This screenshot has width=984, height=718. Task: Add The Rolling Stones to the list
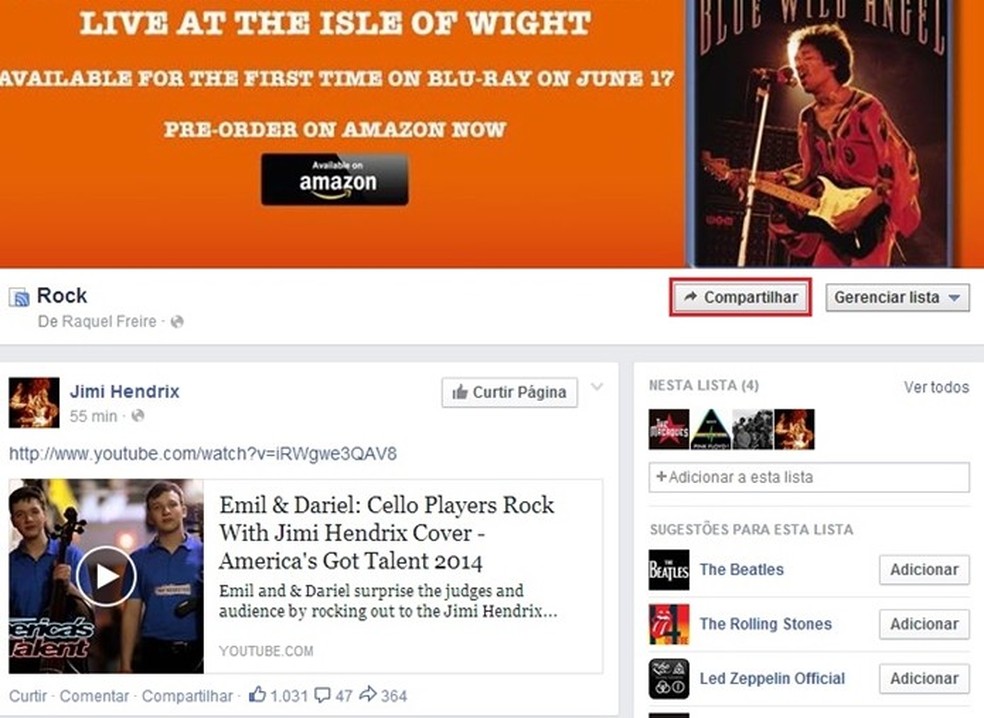924,624
